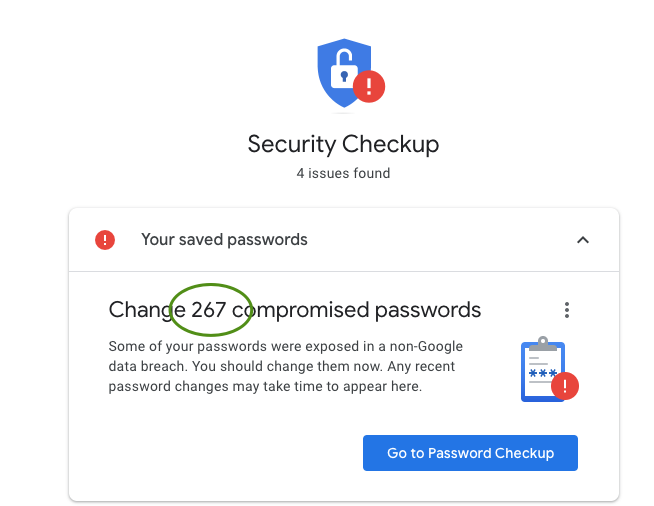Click the circled 267 number
This screenshot has width=654, height=506.
coord(209,310)
